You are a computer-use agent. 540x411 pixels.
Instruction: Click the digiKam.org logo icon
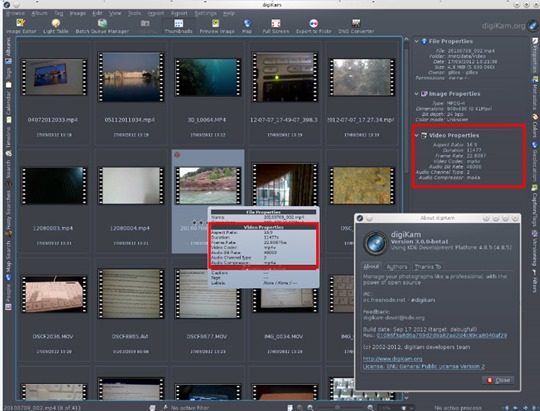click(532, 25)
